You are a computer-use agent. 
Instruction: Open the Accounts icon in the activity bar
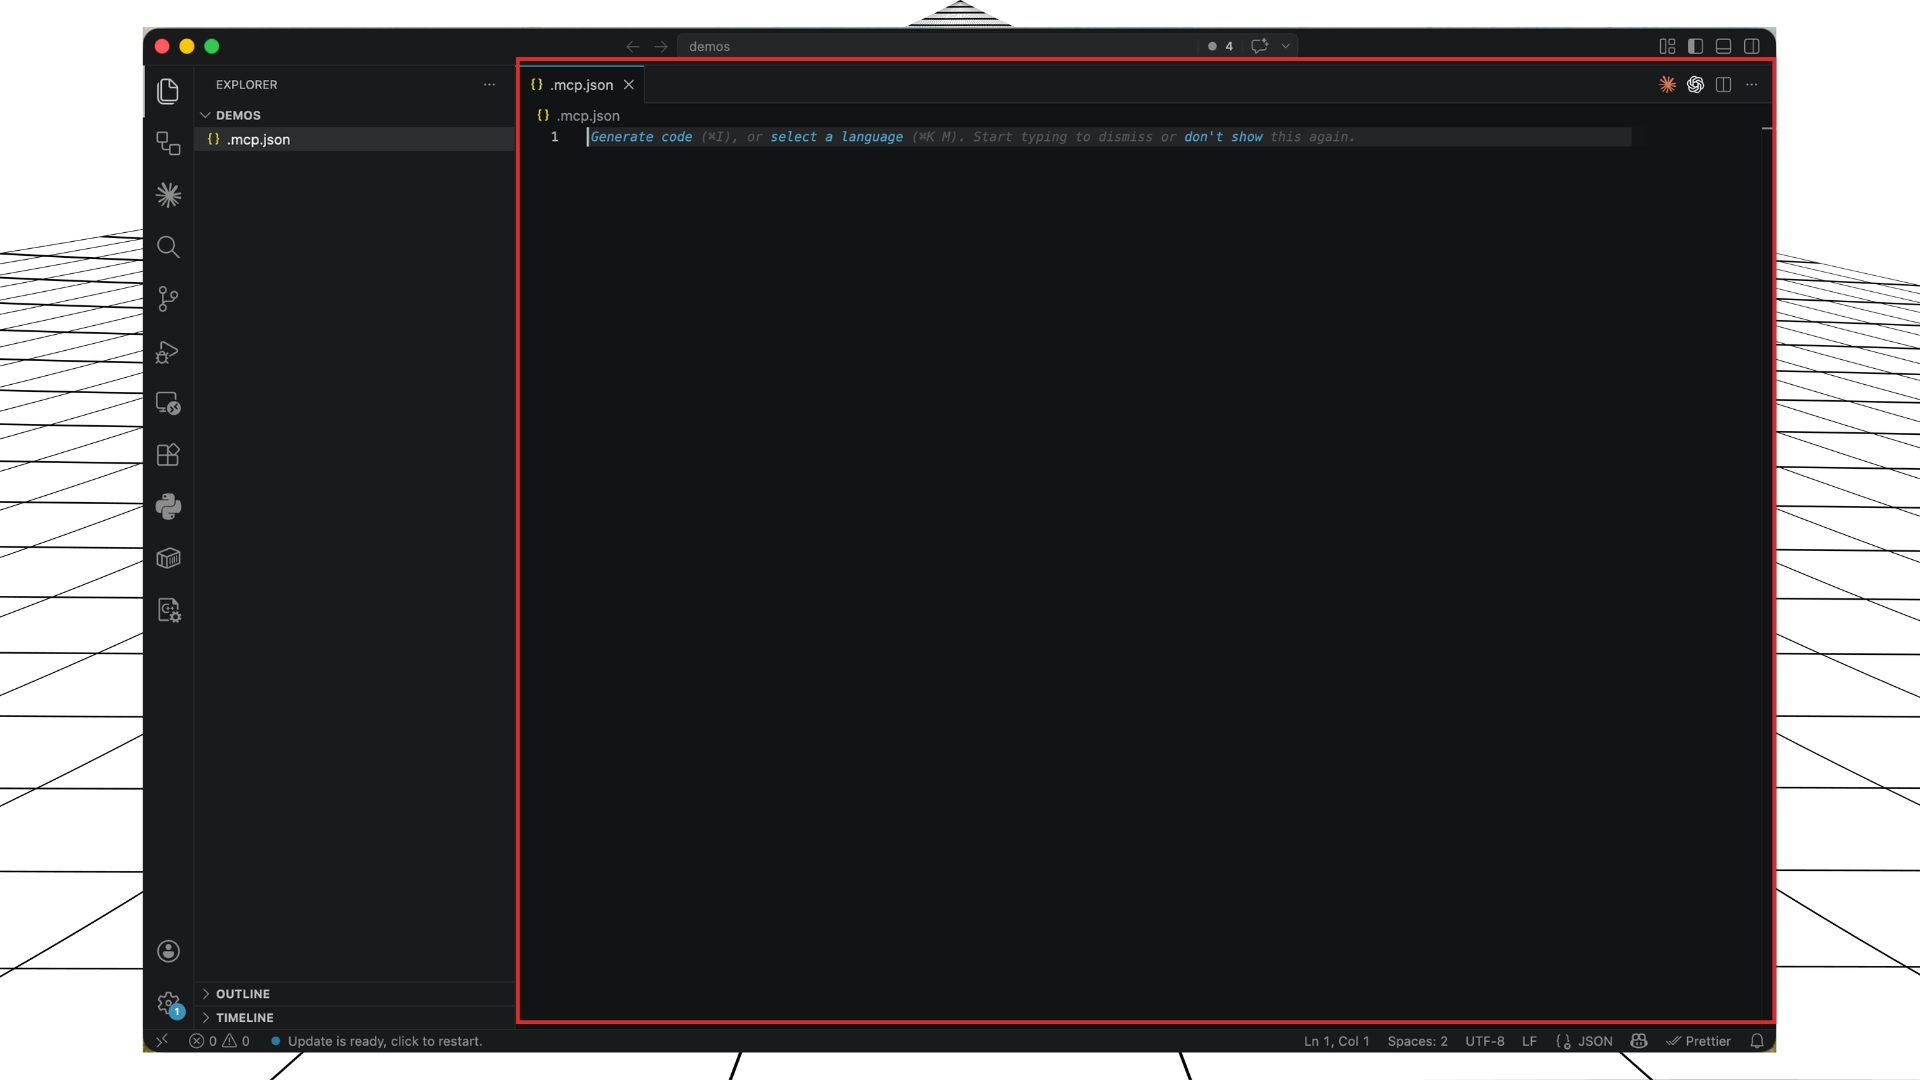168,951
